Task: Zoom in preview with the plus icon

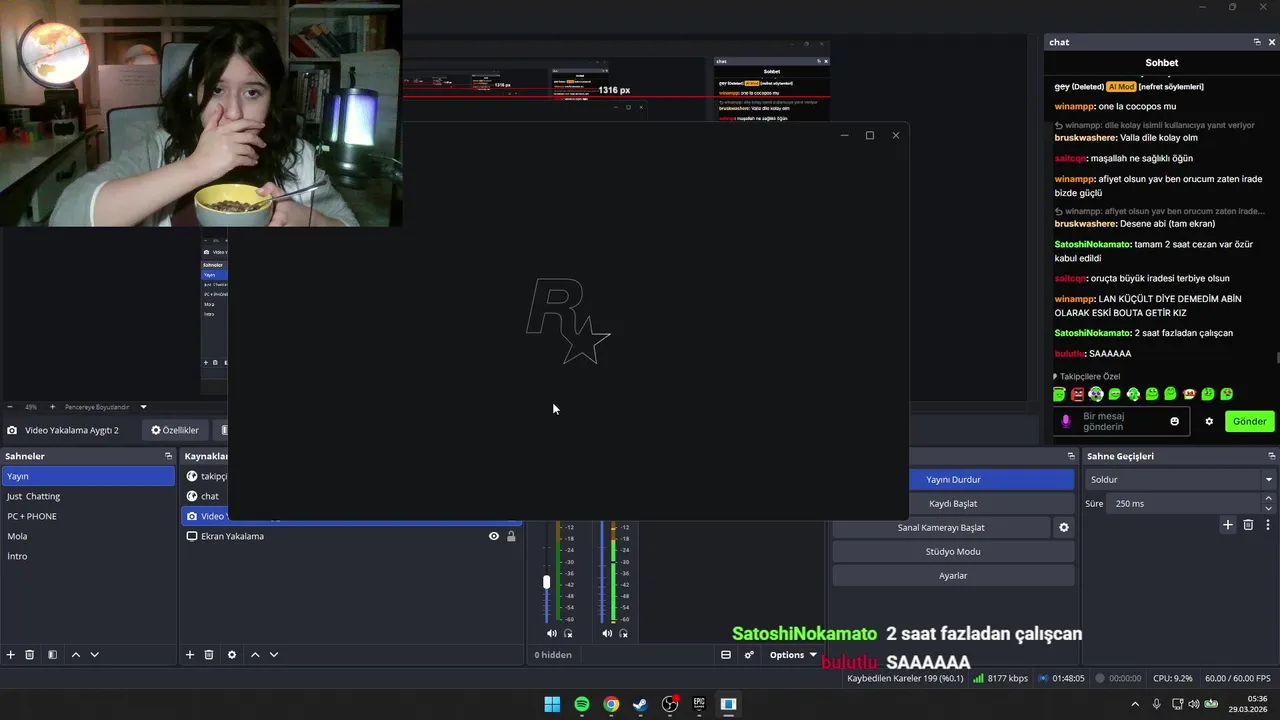Action: [x=52, y=407]
